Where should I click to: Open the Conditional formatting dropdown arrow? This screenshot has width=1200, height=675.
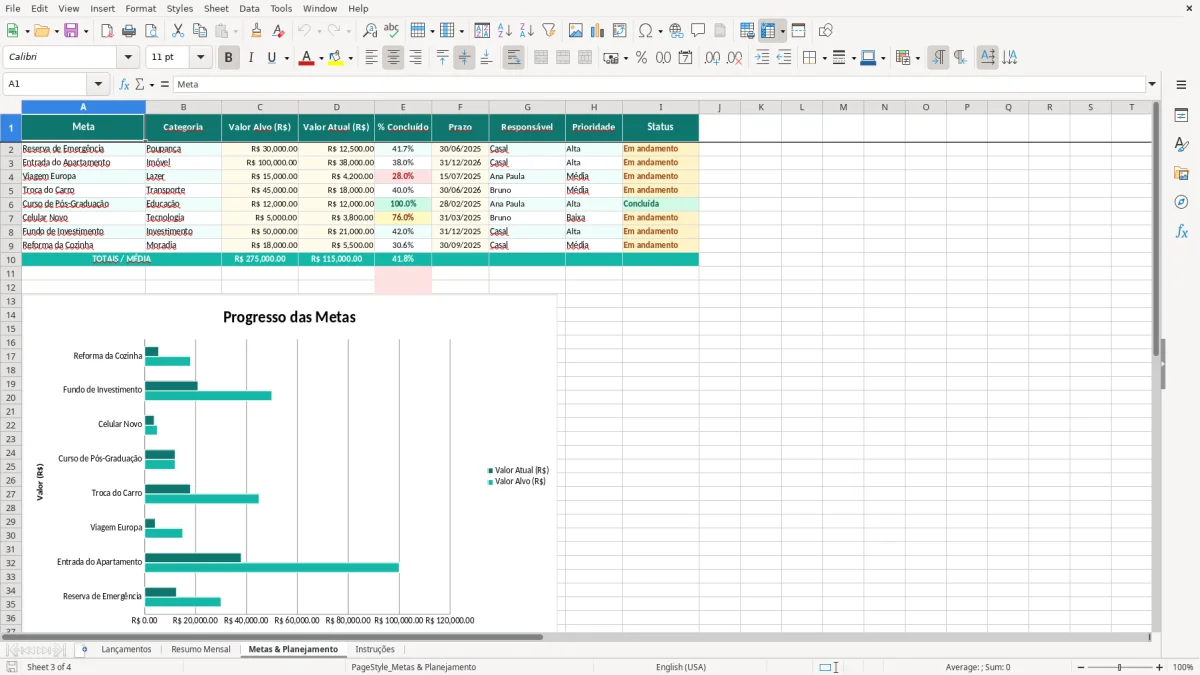pyautogui.click(x=918, y=58)
